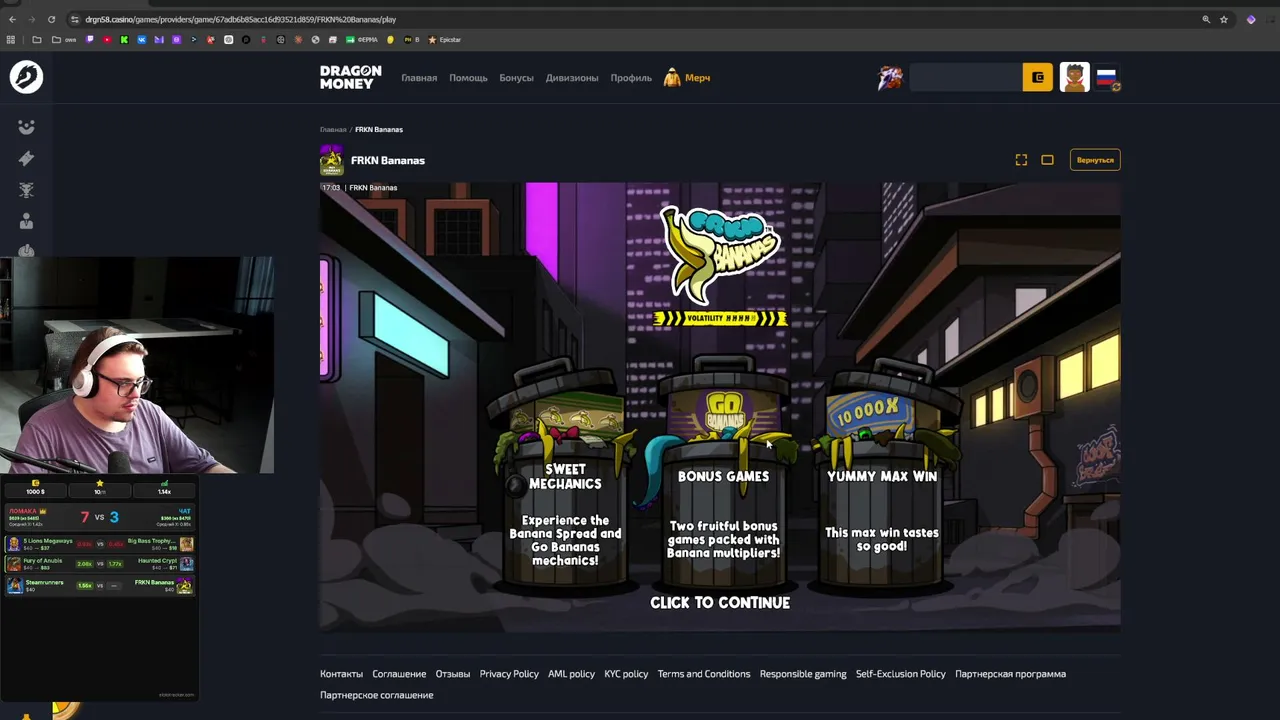The width and height of the screenshot is (1280, 720).
Task: Open the Партнерское соглашение link
Action: coord(377,695)
